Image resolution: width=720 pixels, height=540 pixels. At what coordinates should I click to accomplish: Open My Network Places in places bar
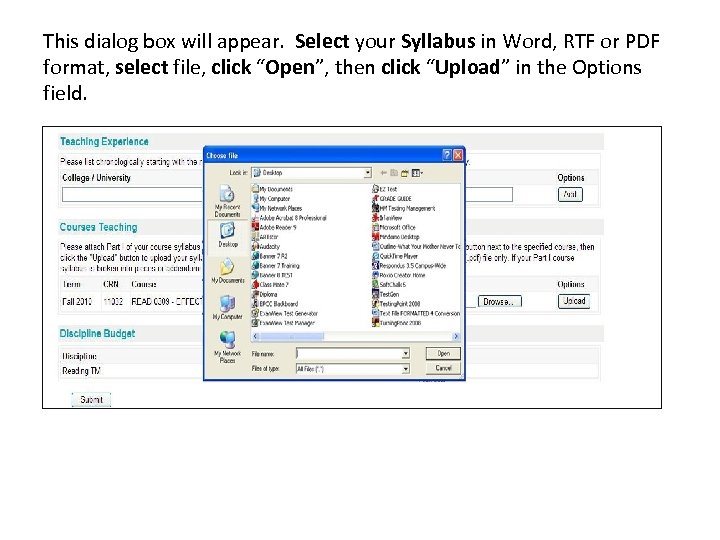pyautogui.click(x=227, y=347)
